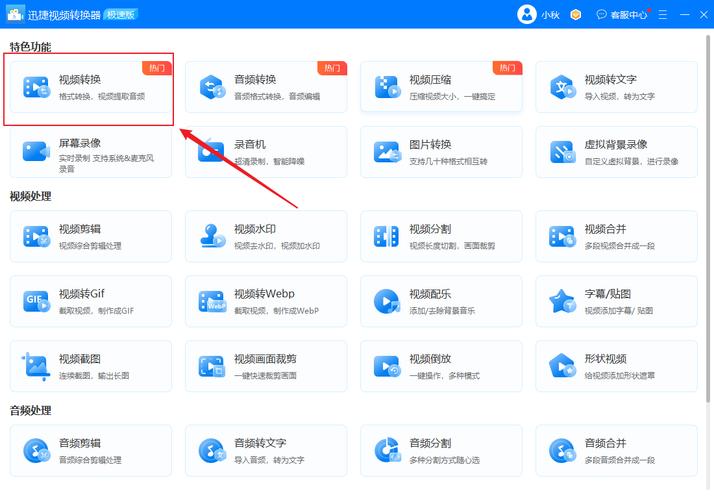The image size is (714, 500).
Task: Open the 音频转换 audio conversion tool
Action: (265, 87)
